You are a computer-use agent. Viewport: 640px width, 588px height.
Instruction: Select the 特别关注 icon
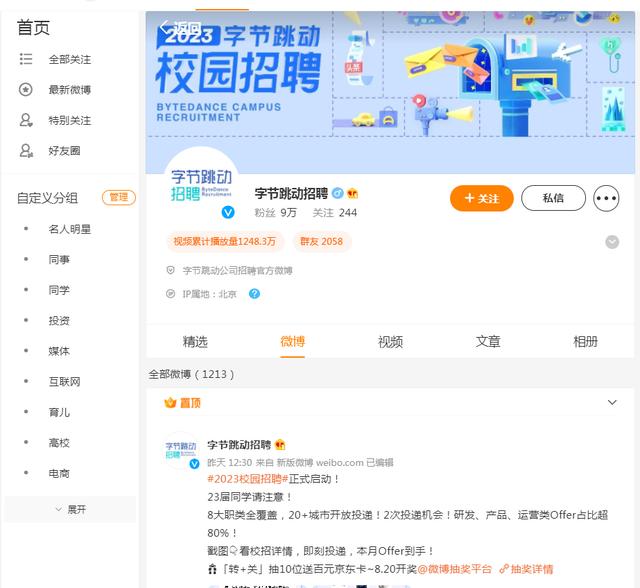point(26,120)
